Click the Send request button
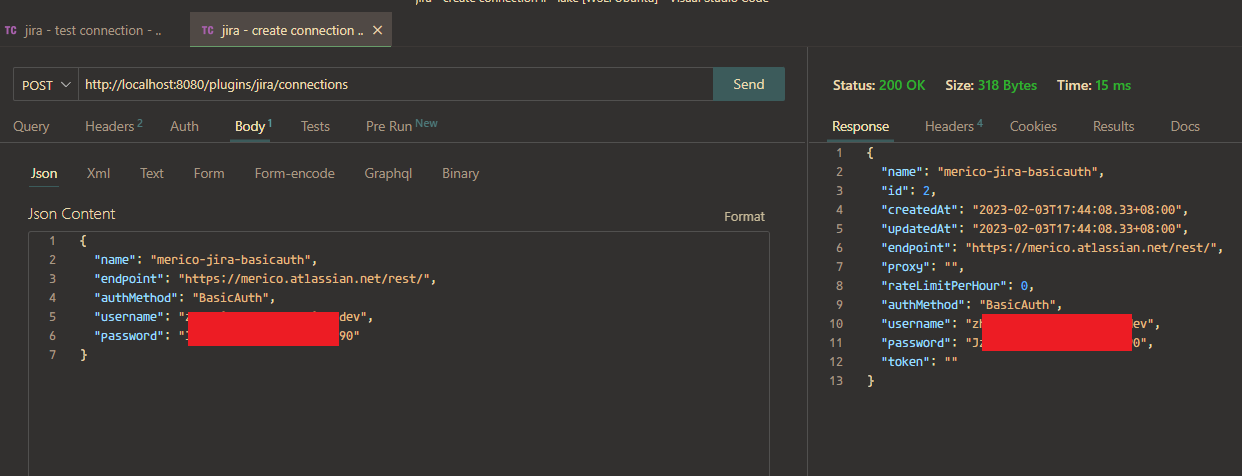The image size is (1242, 476). 749,84
